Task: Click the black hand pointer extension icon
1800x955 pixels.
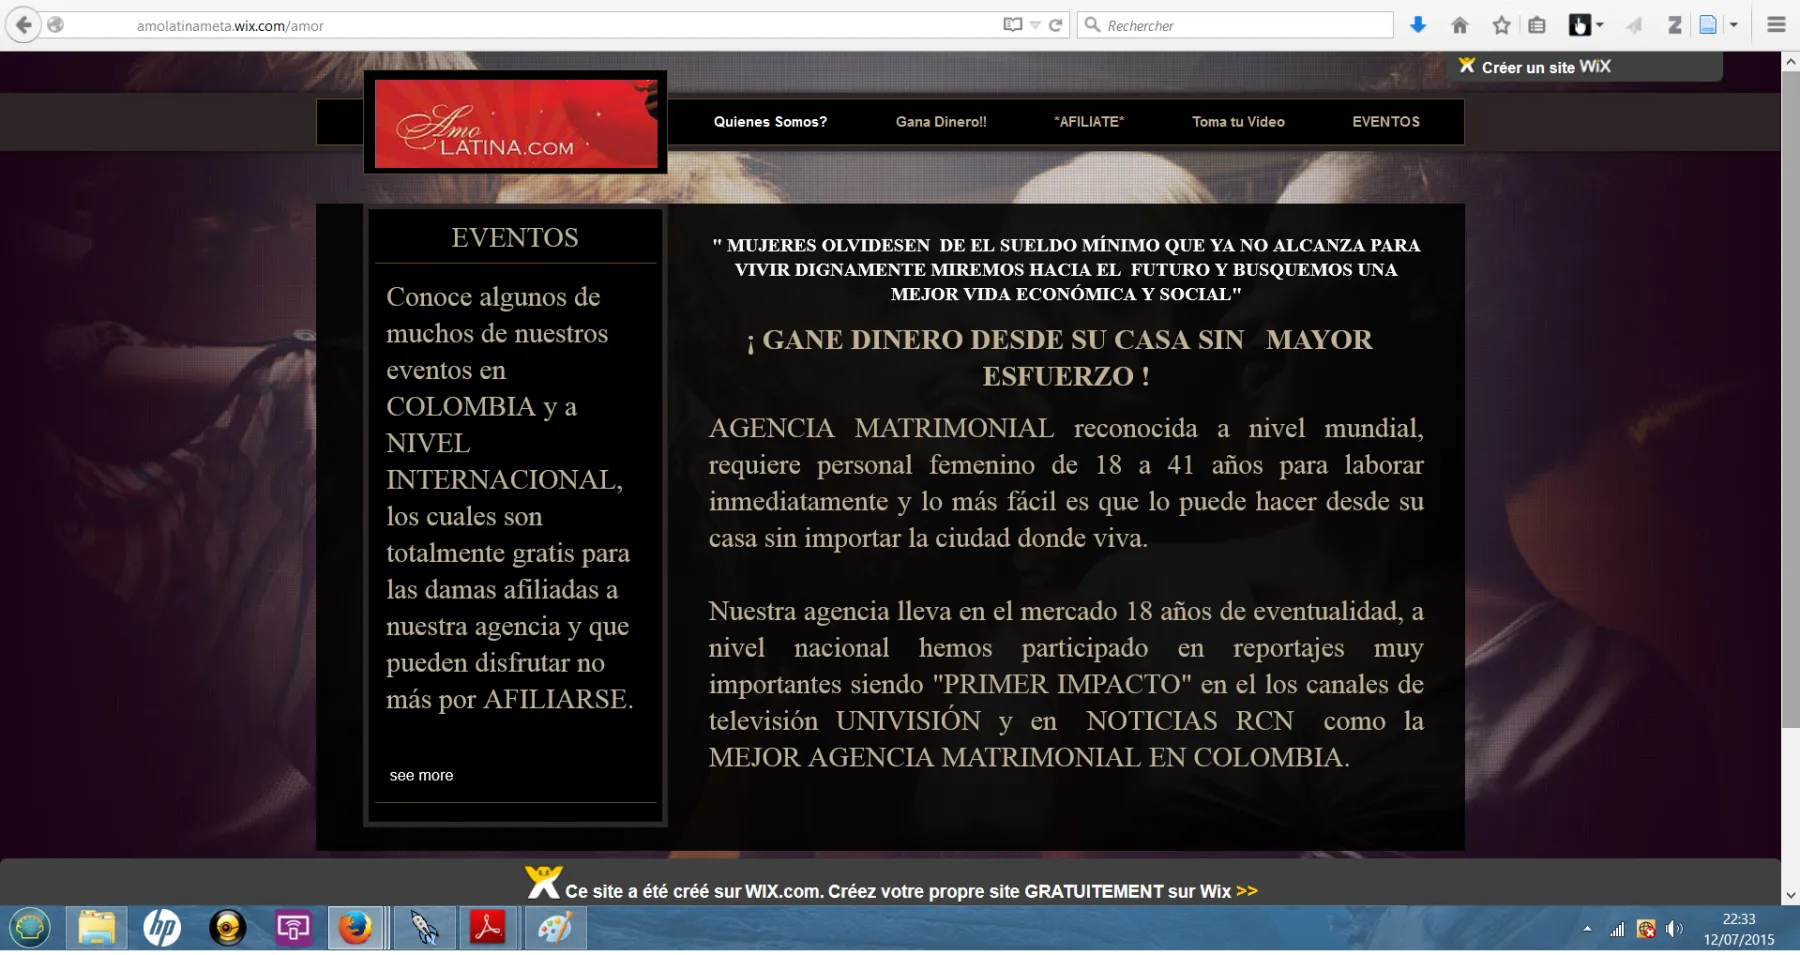Action: point(1579,25)
